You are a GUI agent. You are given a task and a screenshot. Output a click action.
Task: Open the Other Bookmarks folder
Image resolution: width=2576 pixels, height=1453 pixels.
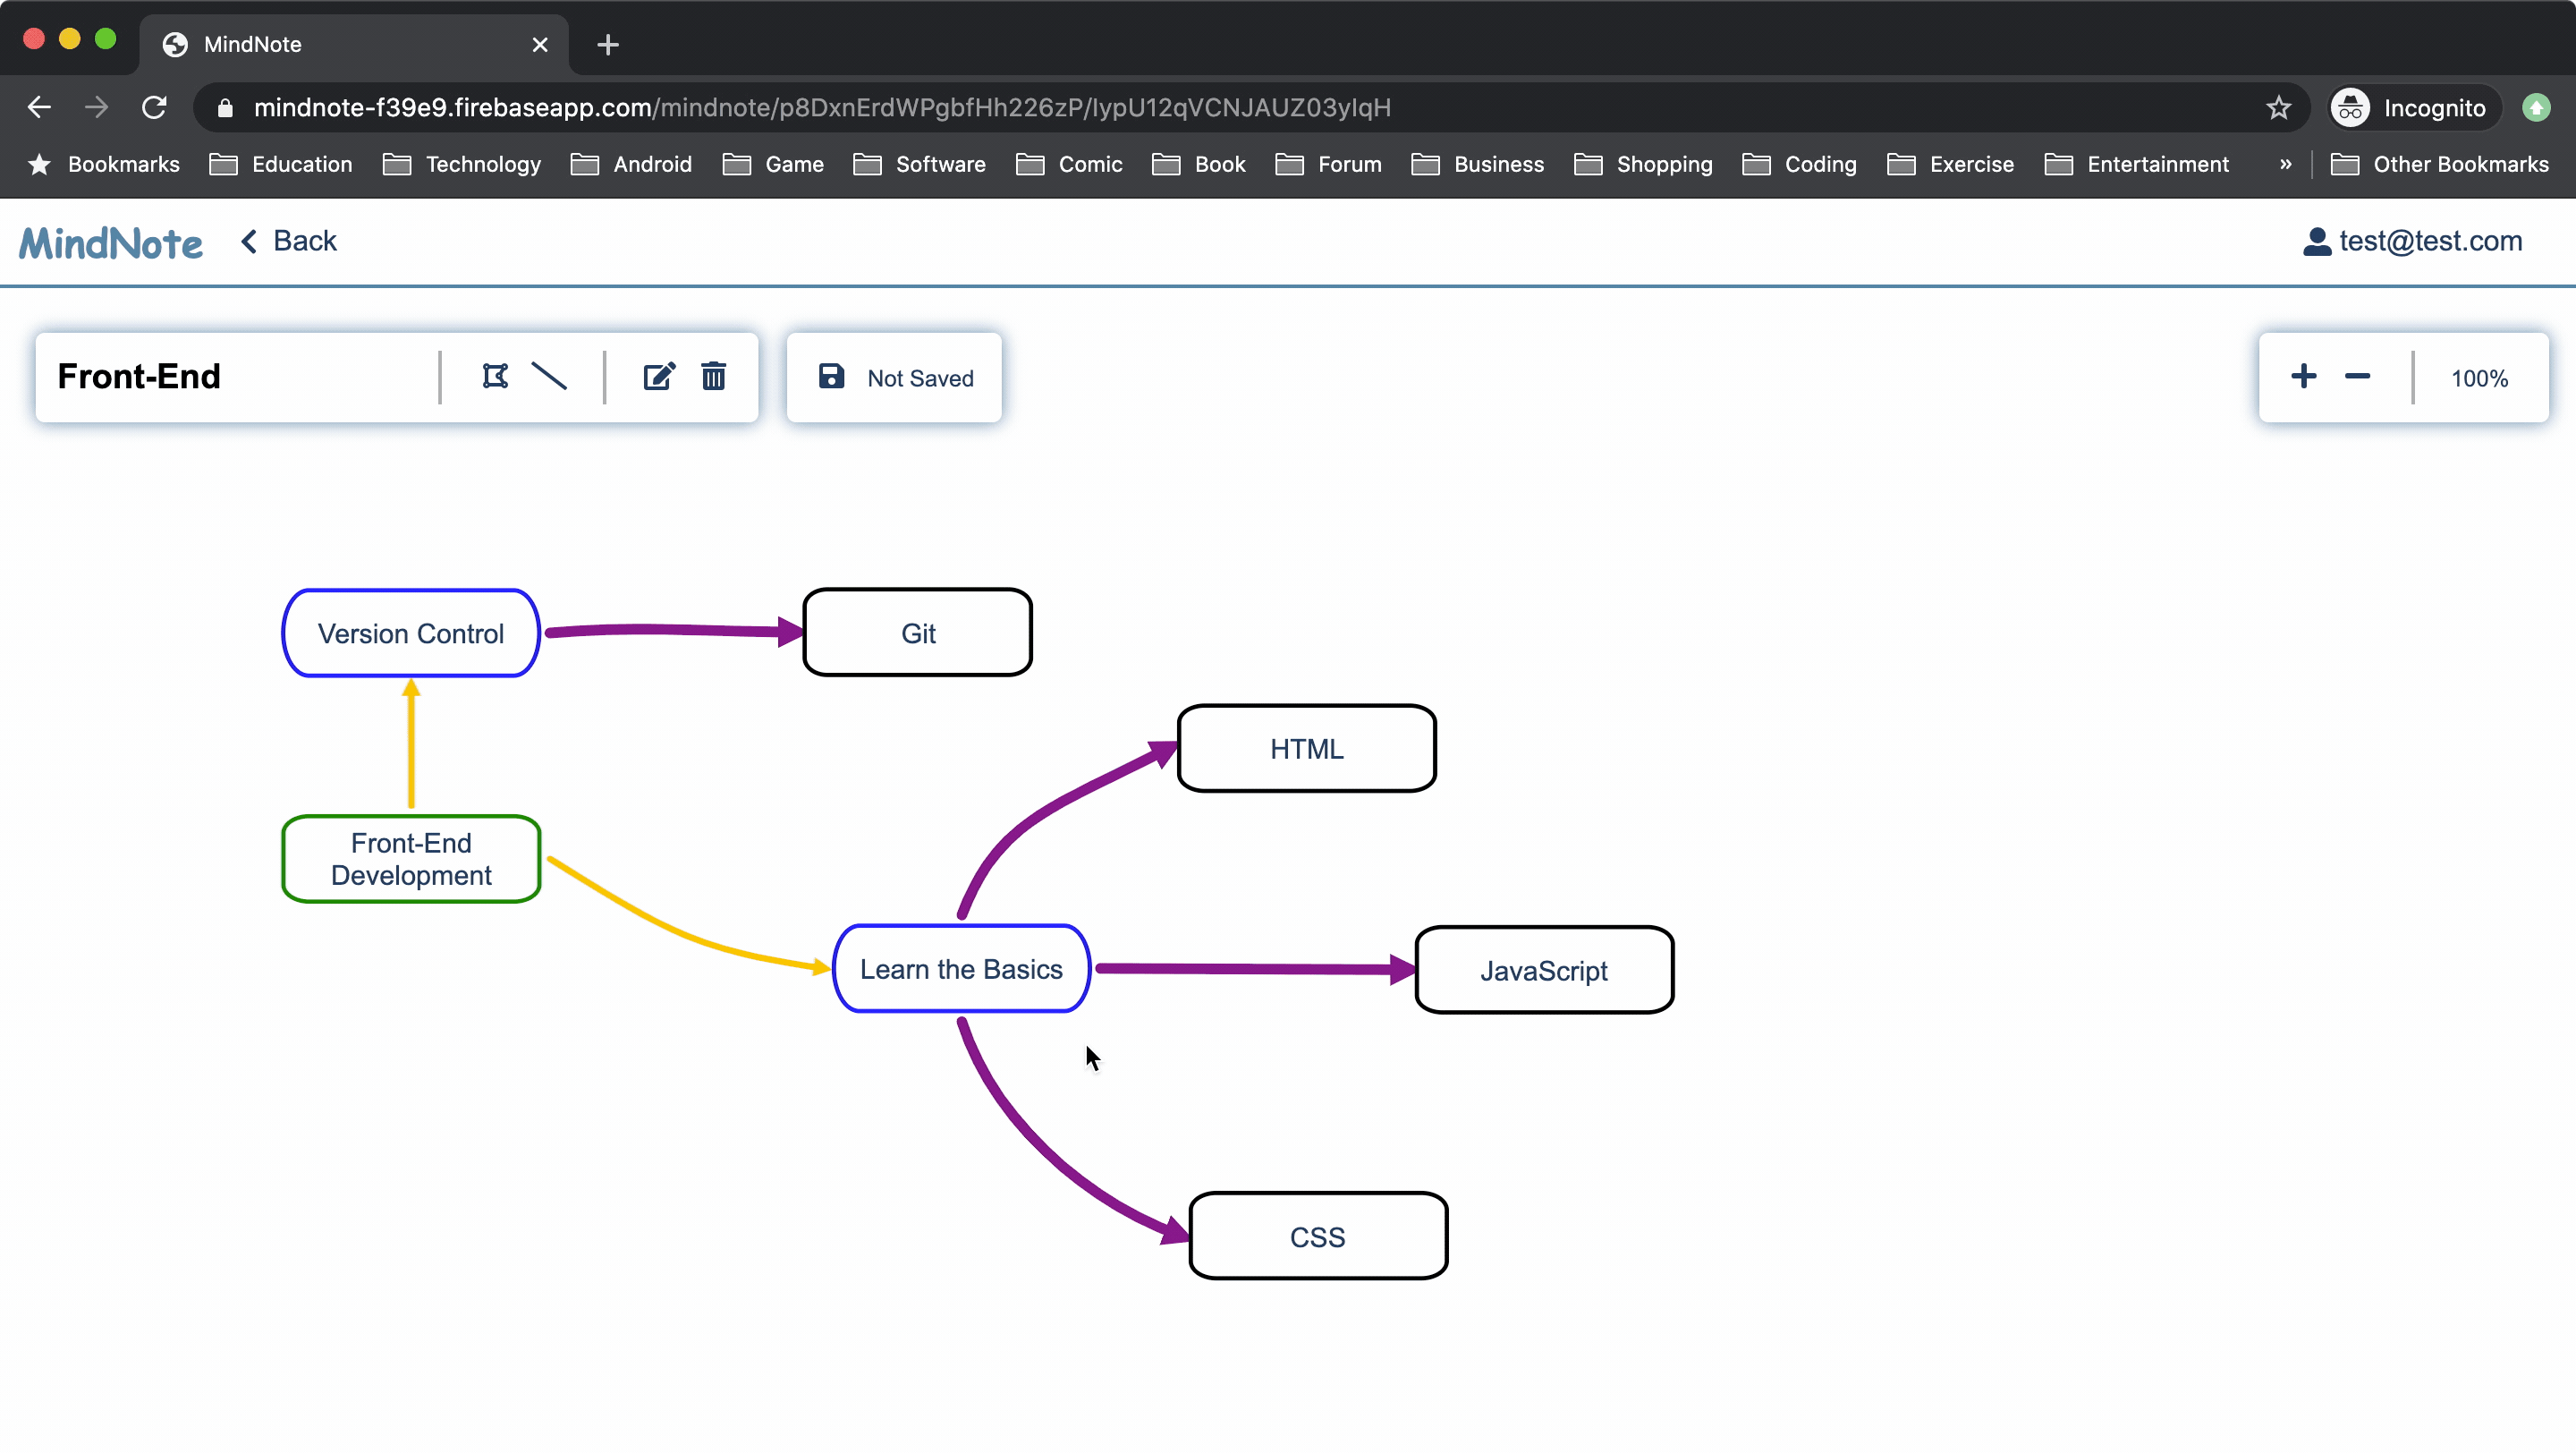2439,164
